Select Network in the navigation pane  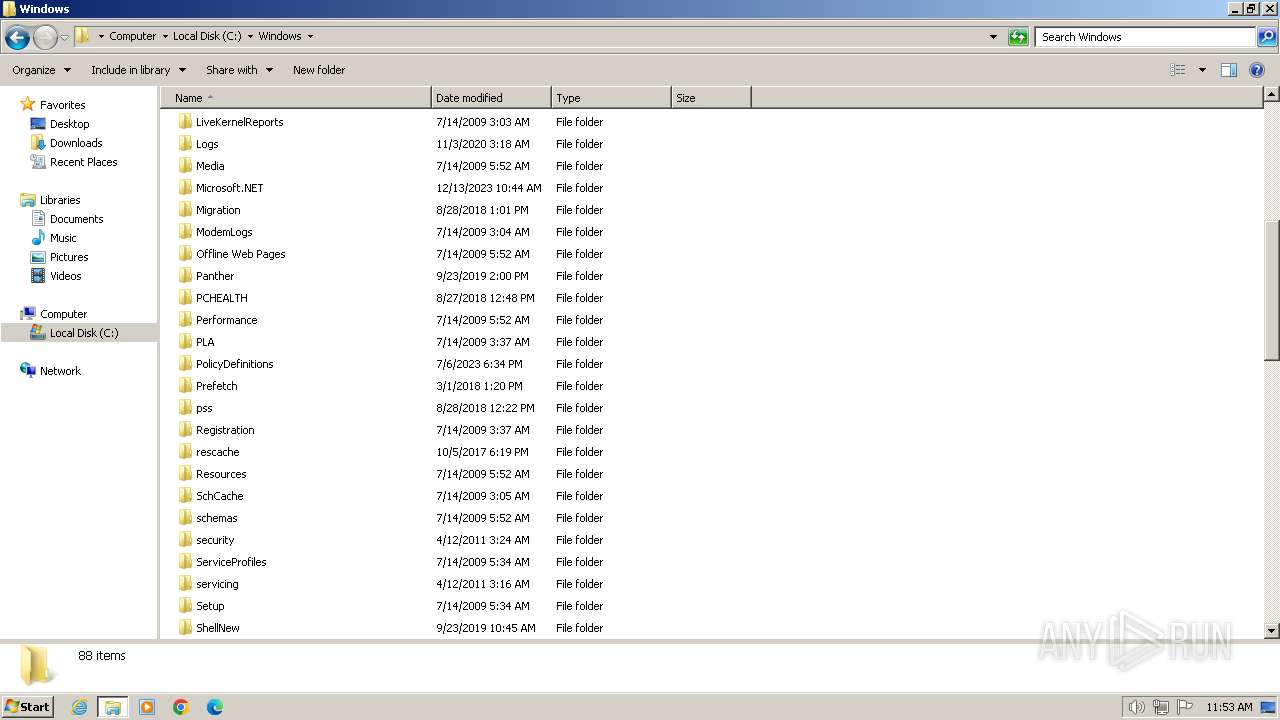coord(60,371)
